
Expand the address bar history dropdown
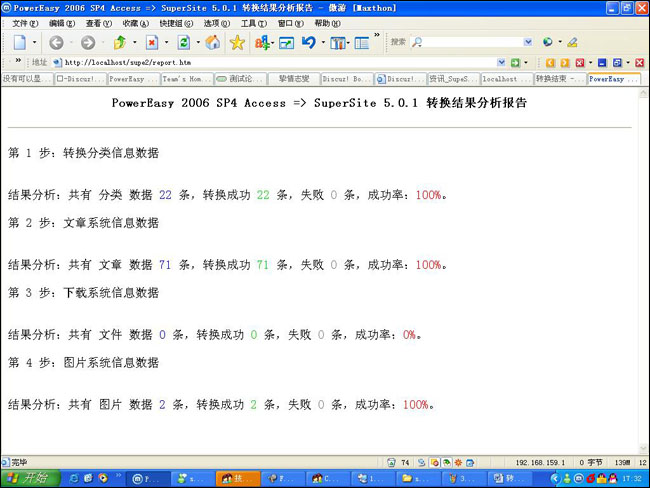[x=501, y=63]
